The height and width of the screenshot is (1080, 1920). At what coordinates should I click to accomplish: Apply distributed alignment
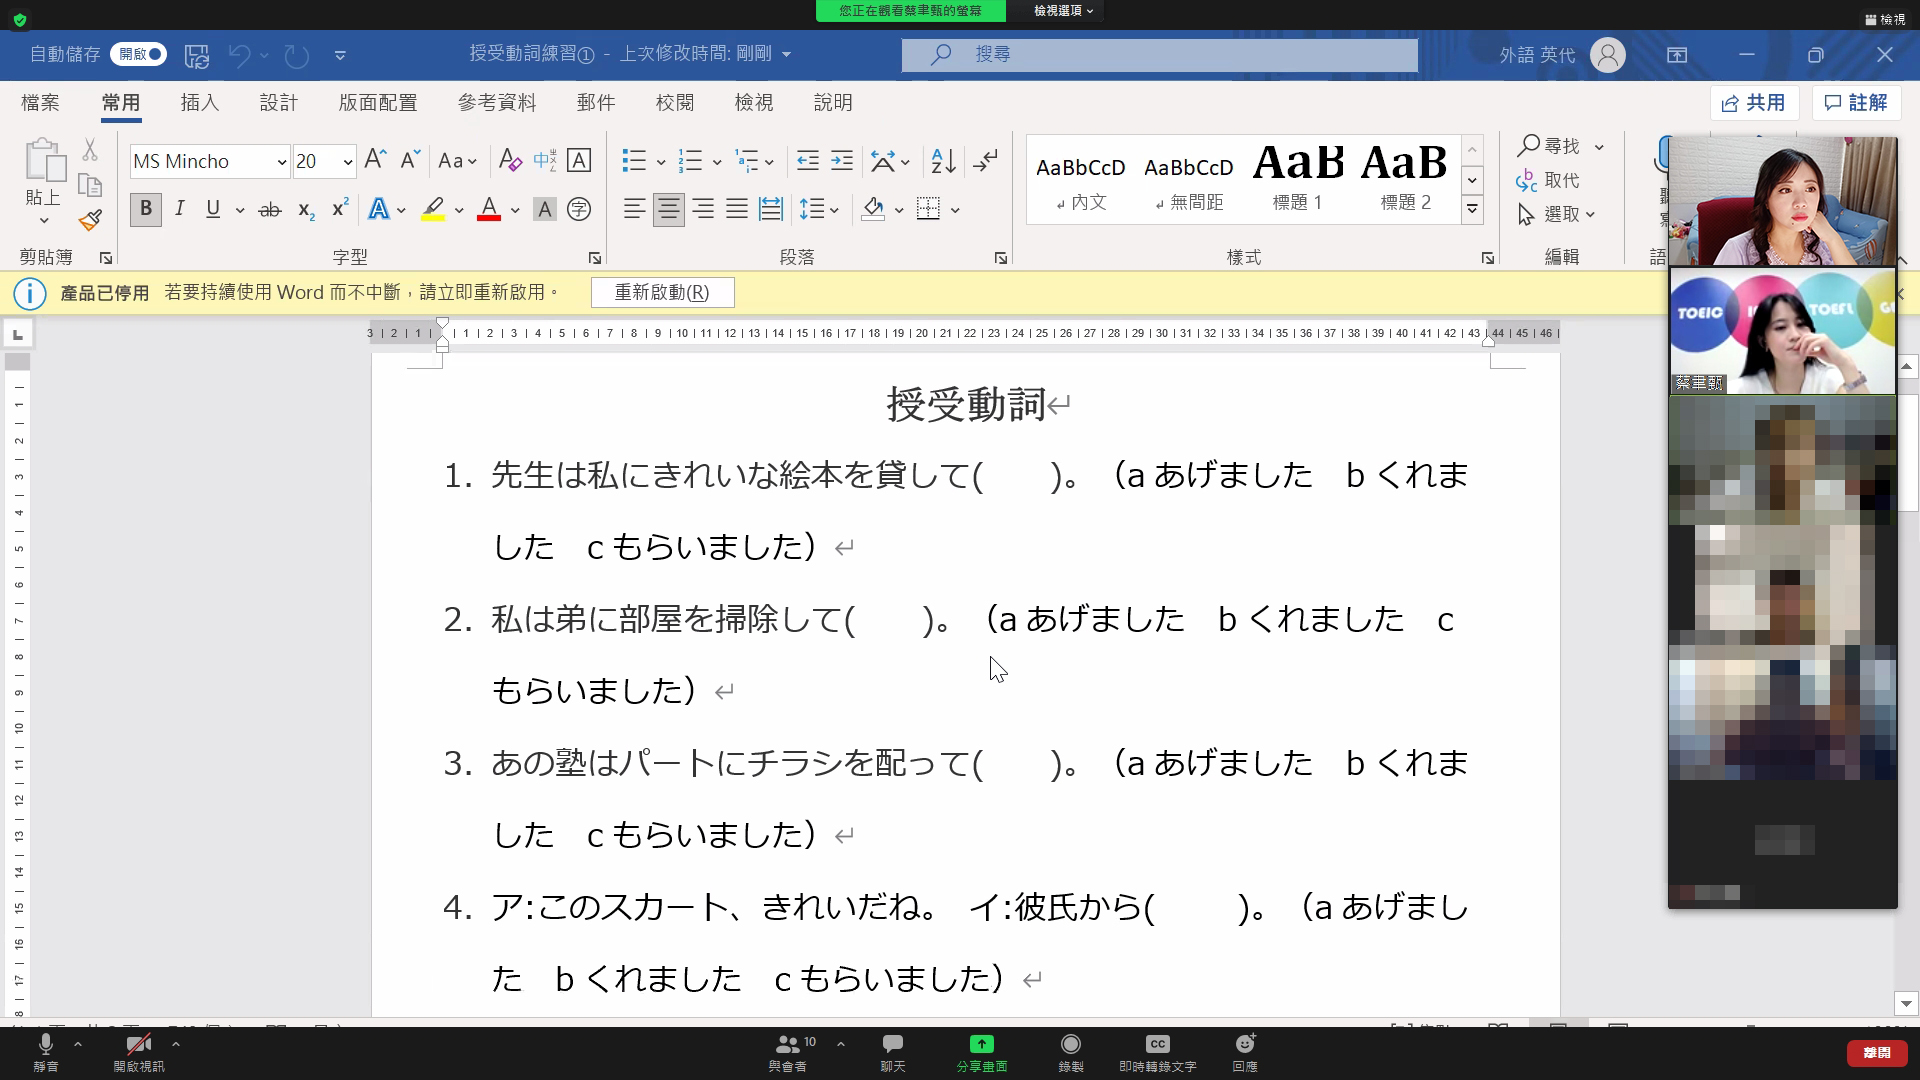point(771,209)
